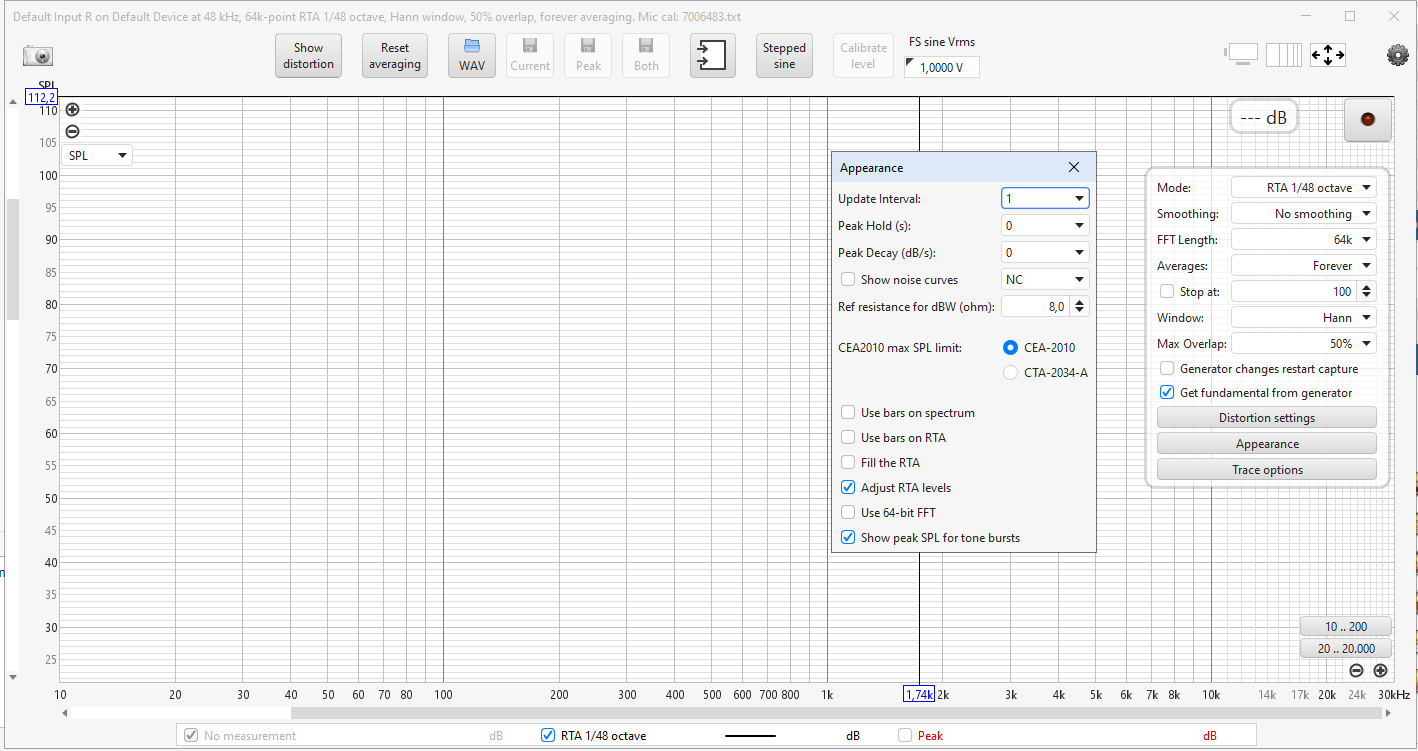Open Mode dropdown RTA 1/48 octave

pos(1304,188)
